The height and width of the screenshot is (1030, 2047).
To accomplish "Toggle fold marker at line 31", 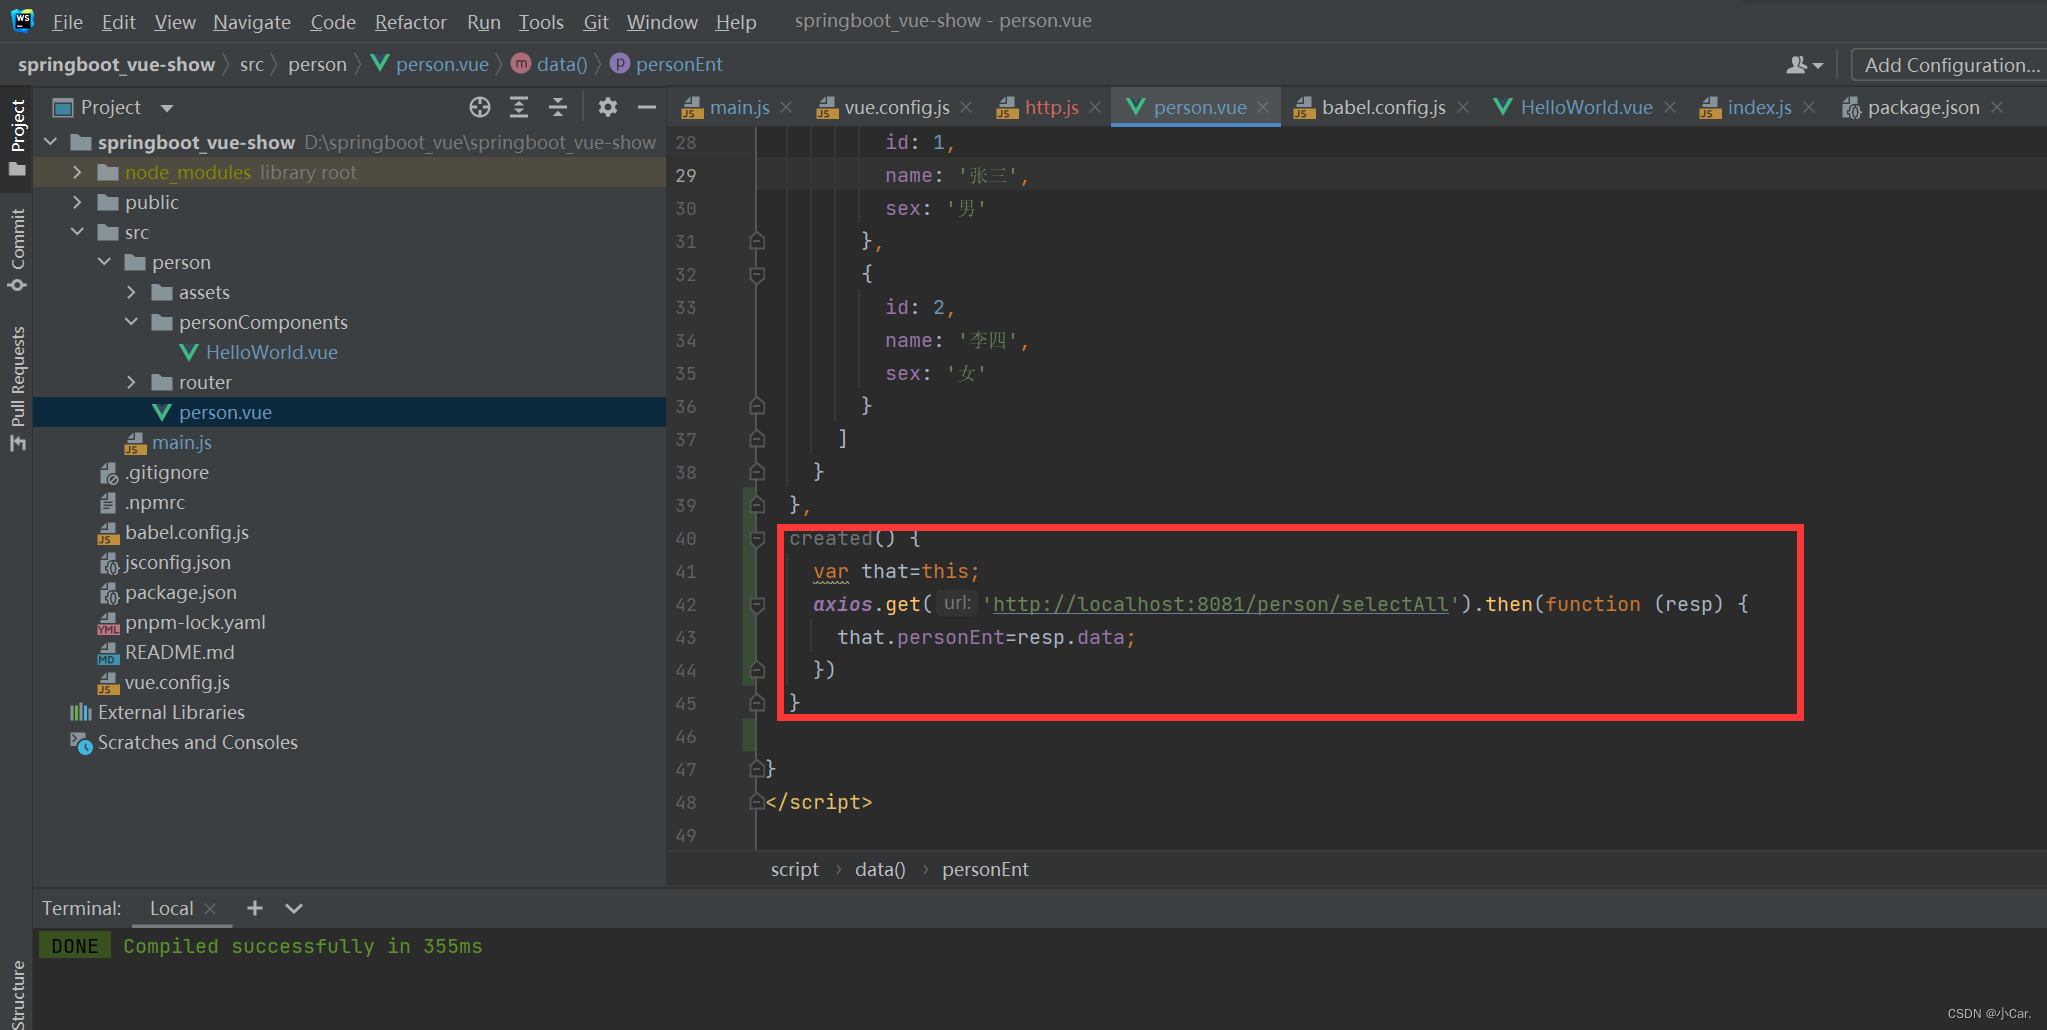I will click(757, 241).
